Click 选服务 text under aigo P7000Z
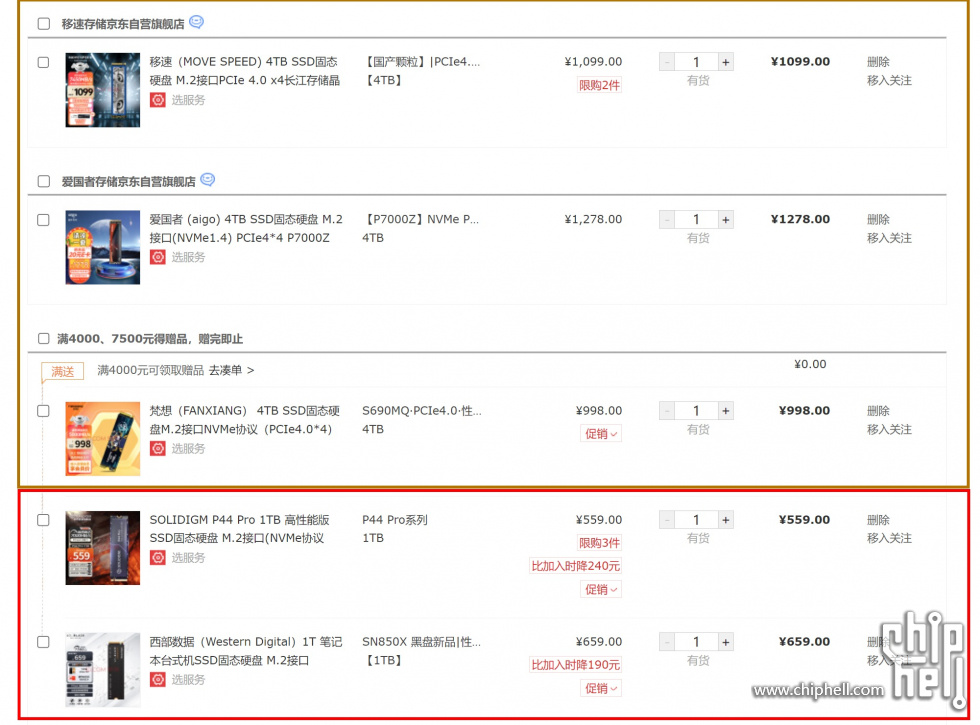Viewport: 980px width, 725px height. tap(188, 257)
